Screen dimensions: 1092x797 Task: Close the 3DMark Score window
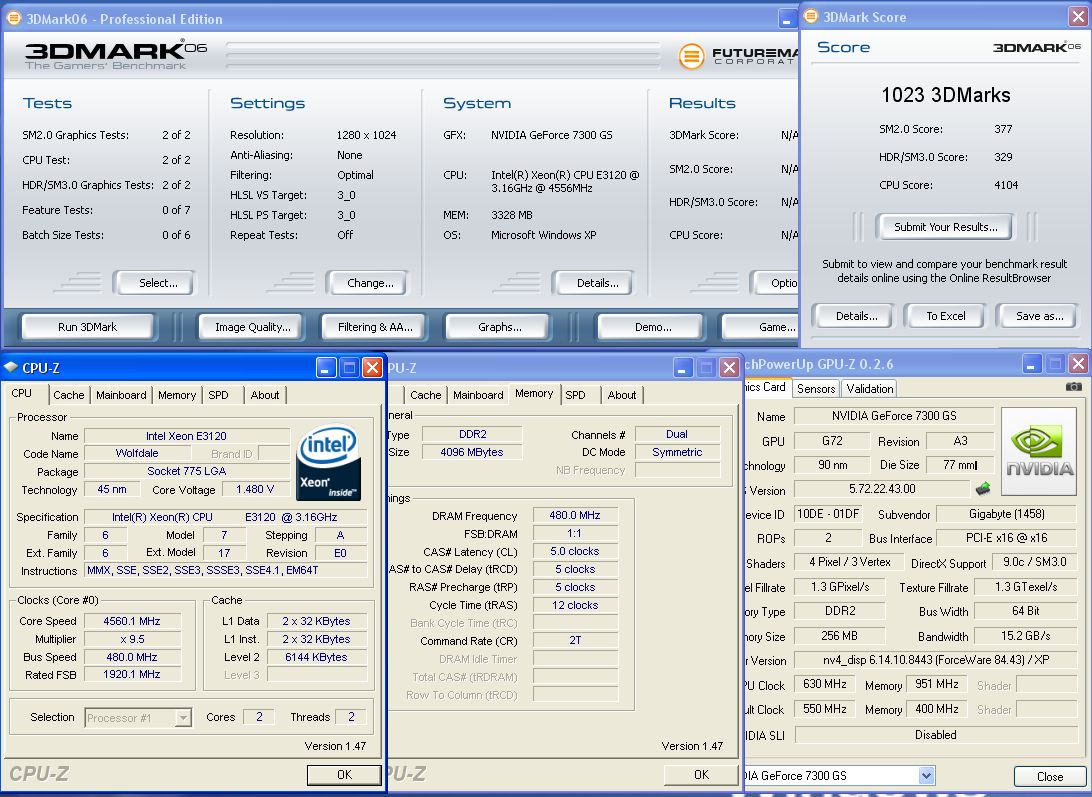pos(1078,17)
